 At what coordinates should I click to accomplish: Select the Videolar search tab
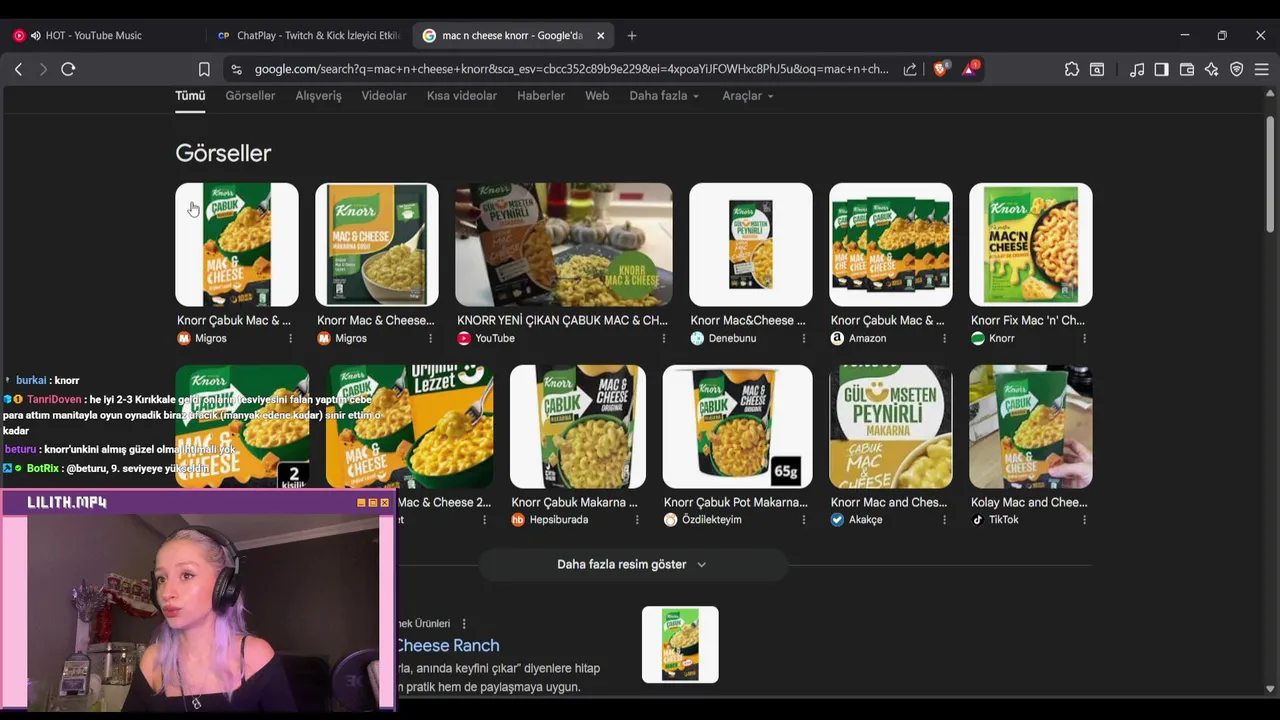click(384, 96)
